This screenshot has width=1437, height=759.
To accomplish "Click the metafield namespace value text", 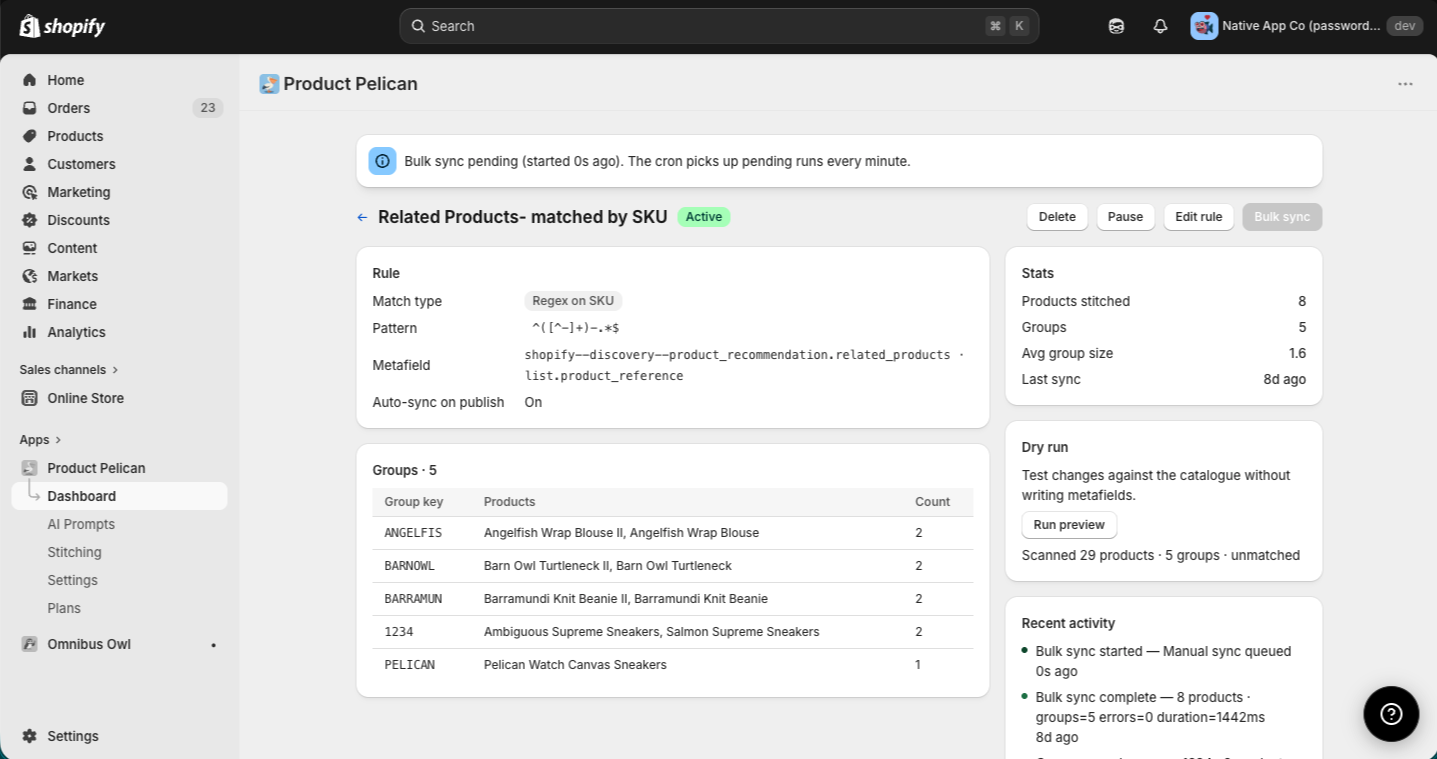I will 744,365.
